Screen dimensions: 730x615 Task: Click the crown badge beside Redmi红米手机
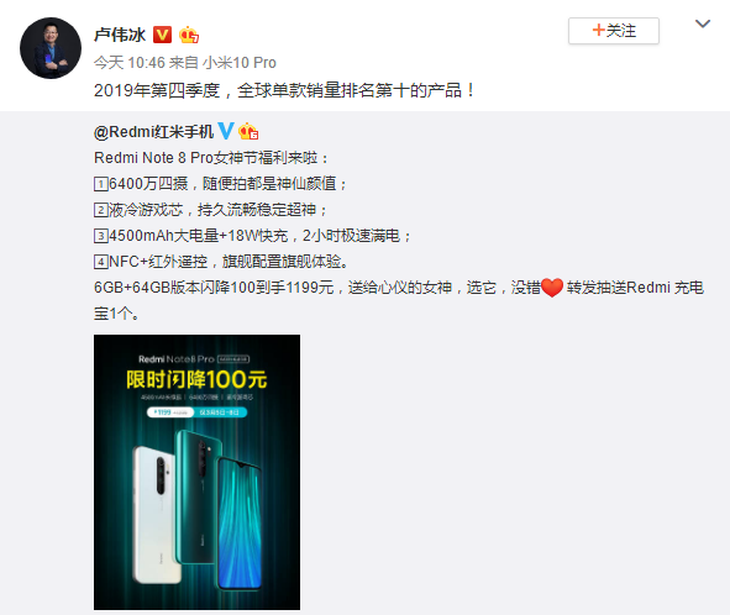click(248, 131)
